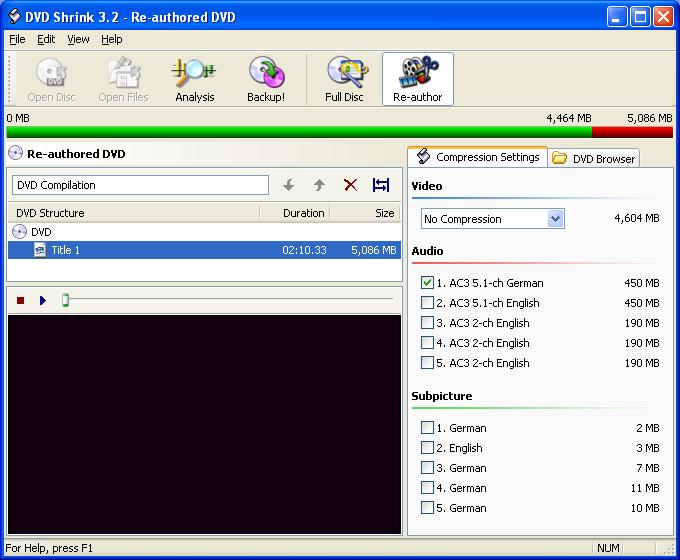Click the DVD Structure column header

point(134,213)
